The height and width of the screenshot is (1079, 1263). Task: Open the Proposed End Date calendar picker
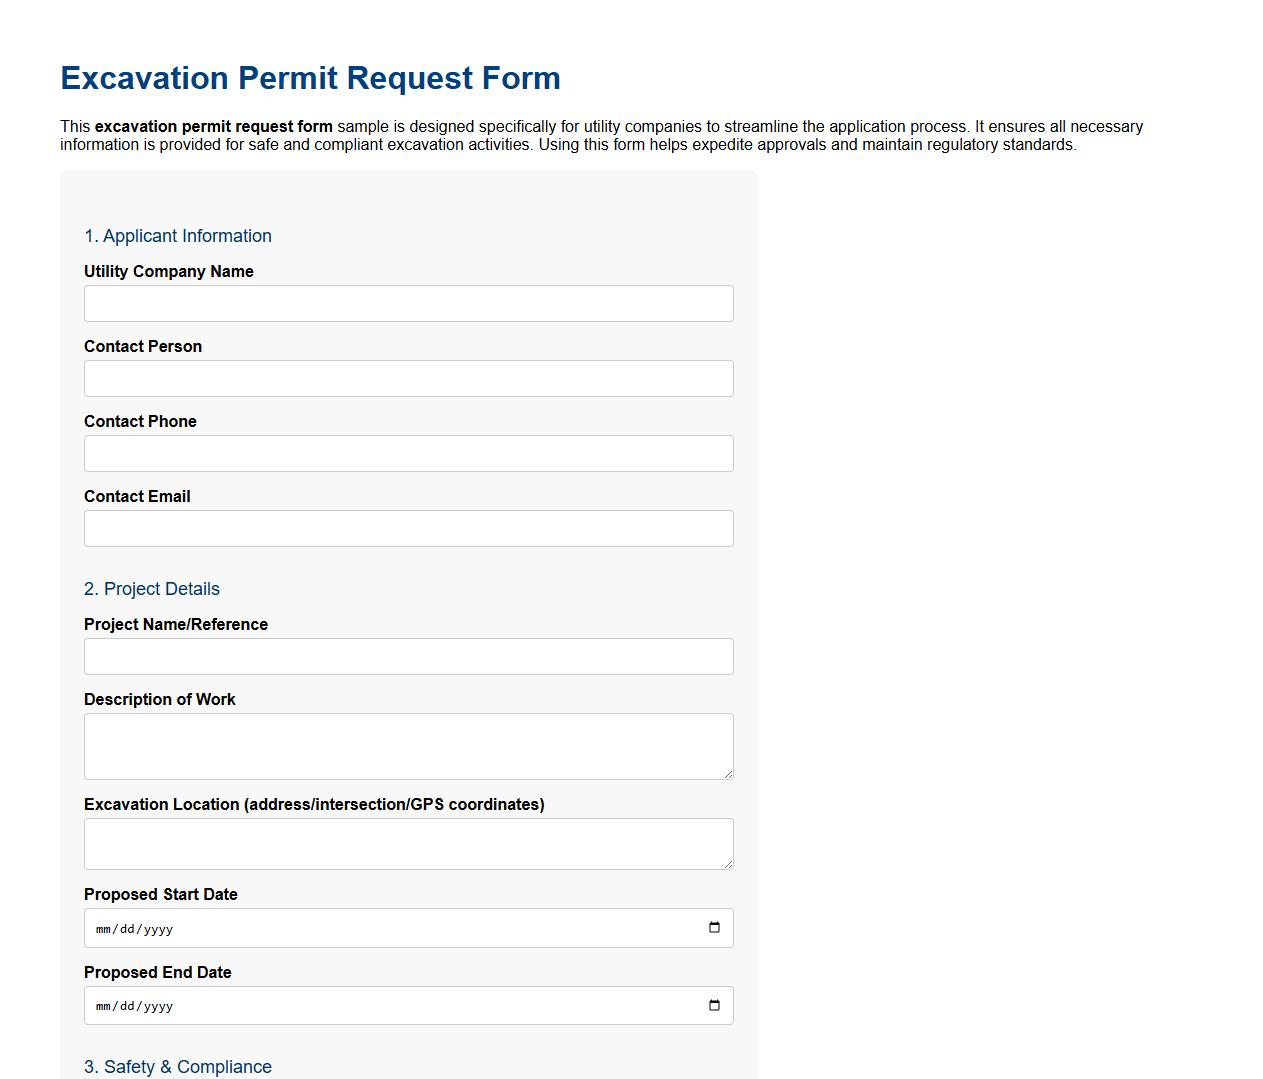715,1005
